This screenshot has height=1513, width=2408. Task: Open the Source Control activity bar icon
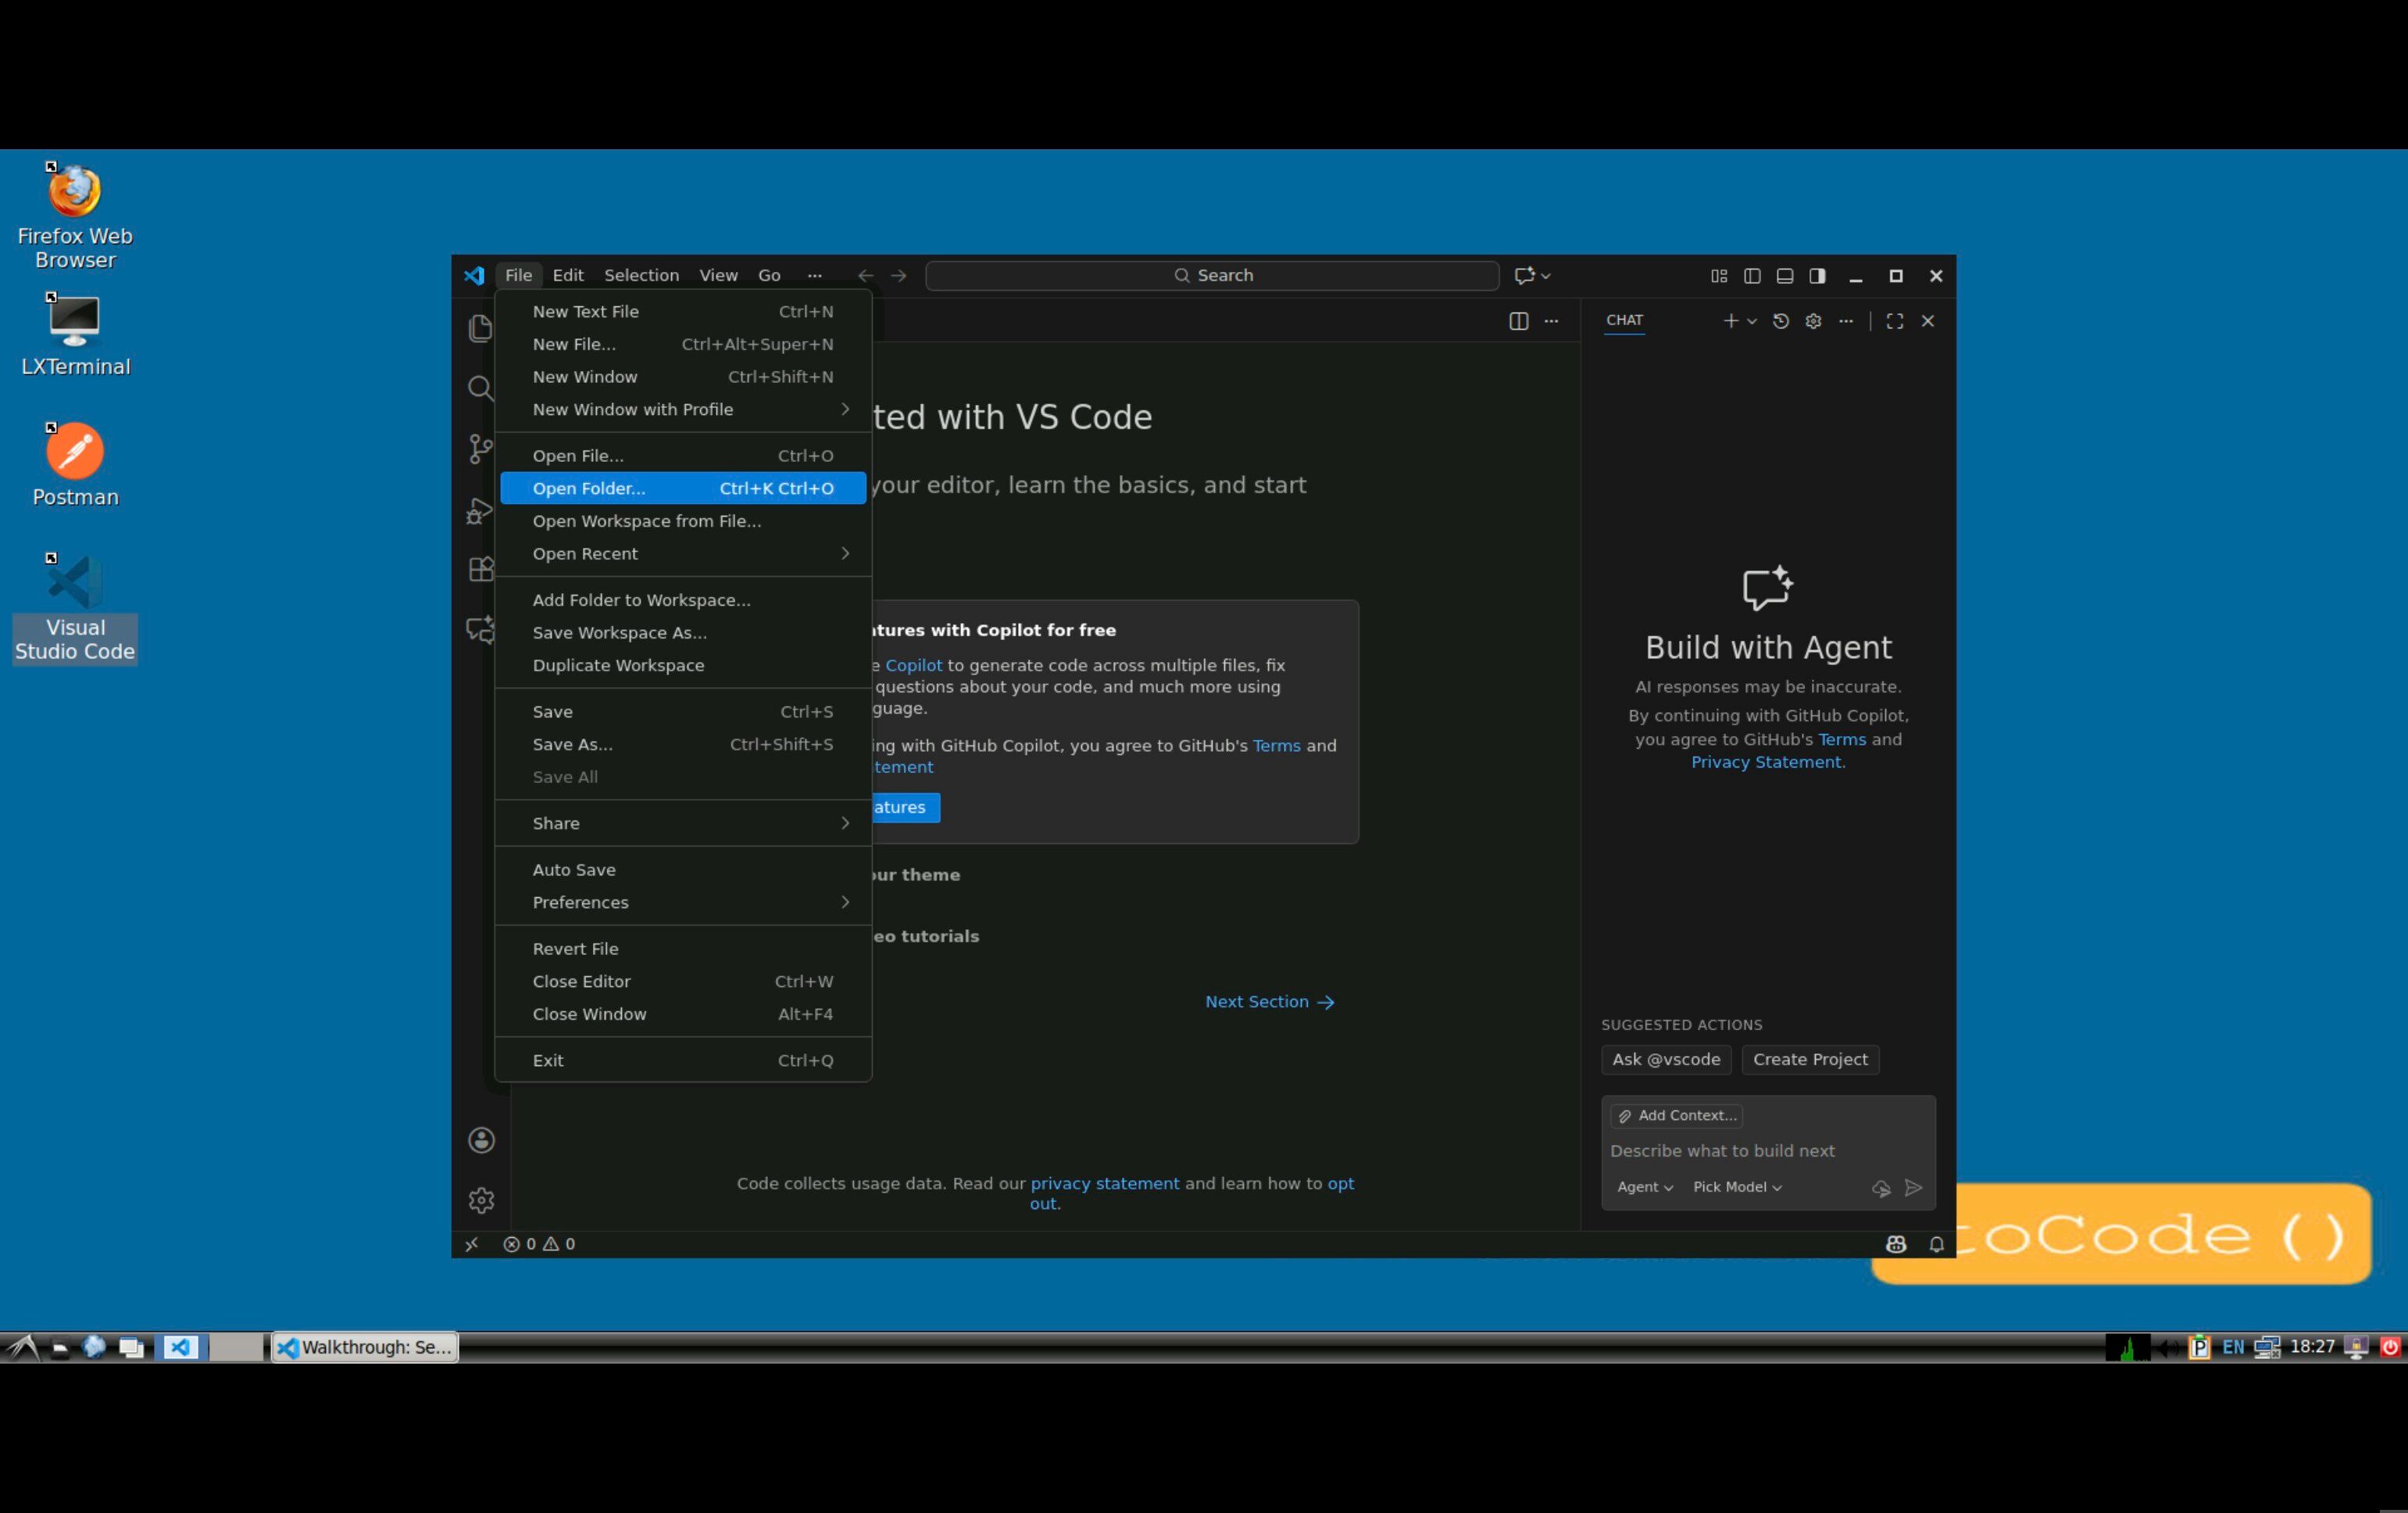pyautogui.click(x=480, y=448)
